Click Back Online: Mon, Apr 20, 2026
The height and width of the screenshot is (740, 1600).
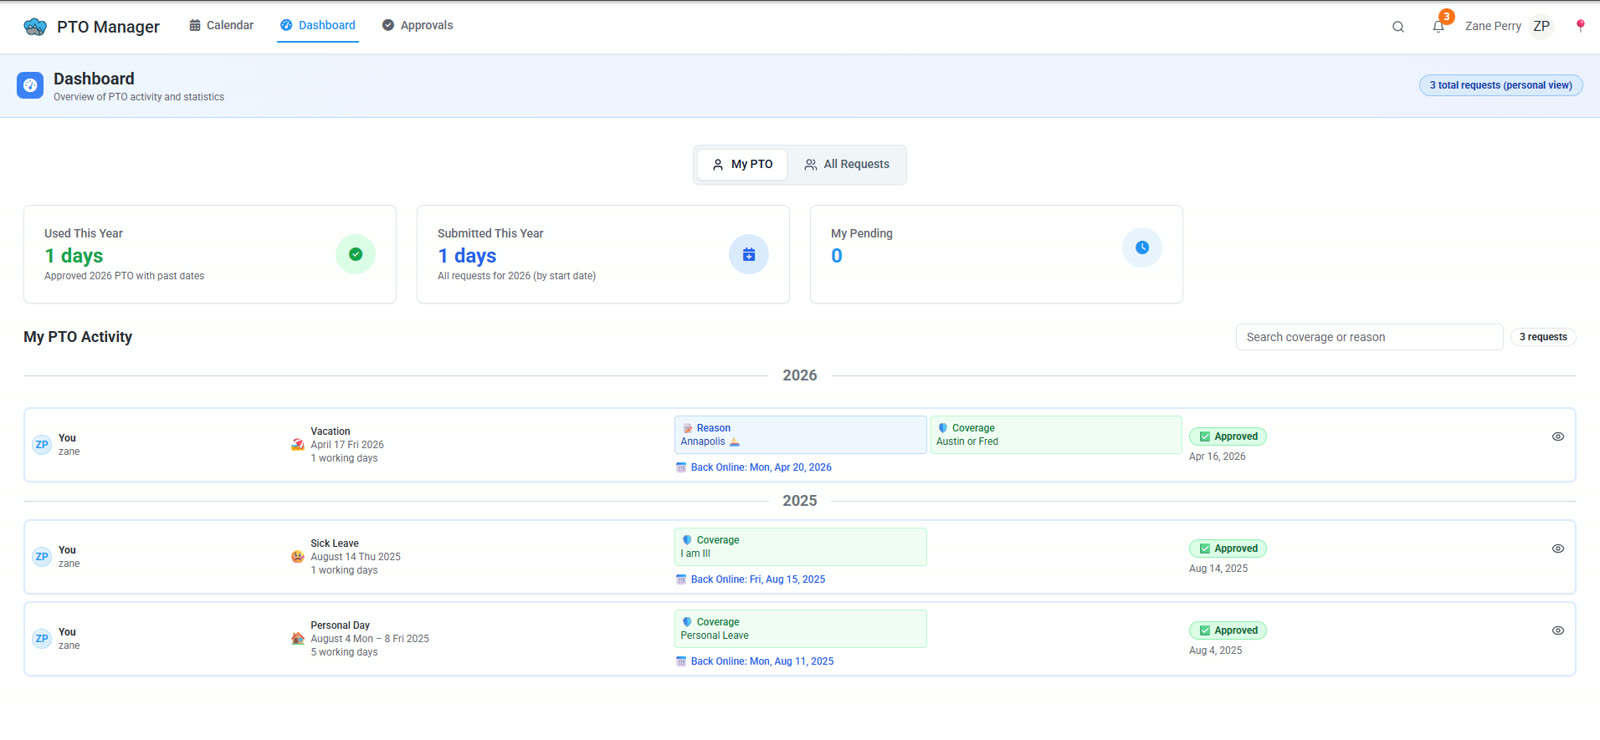pos(754,467)
